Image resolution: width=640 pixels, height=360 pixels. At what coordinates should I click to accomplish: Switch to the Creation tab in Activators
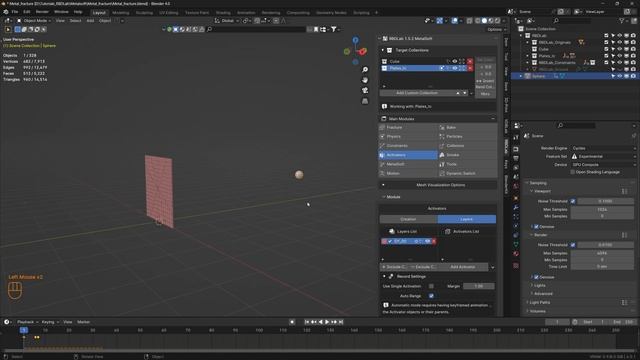coord(408,219)
